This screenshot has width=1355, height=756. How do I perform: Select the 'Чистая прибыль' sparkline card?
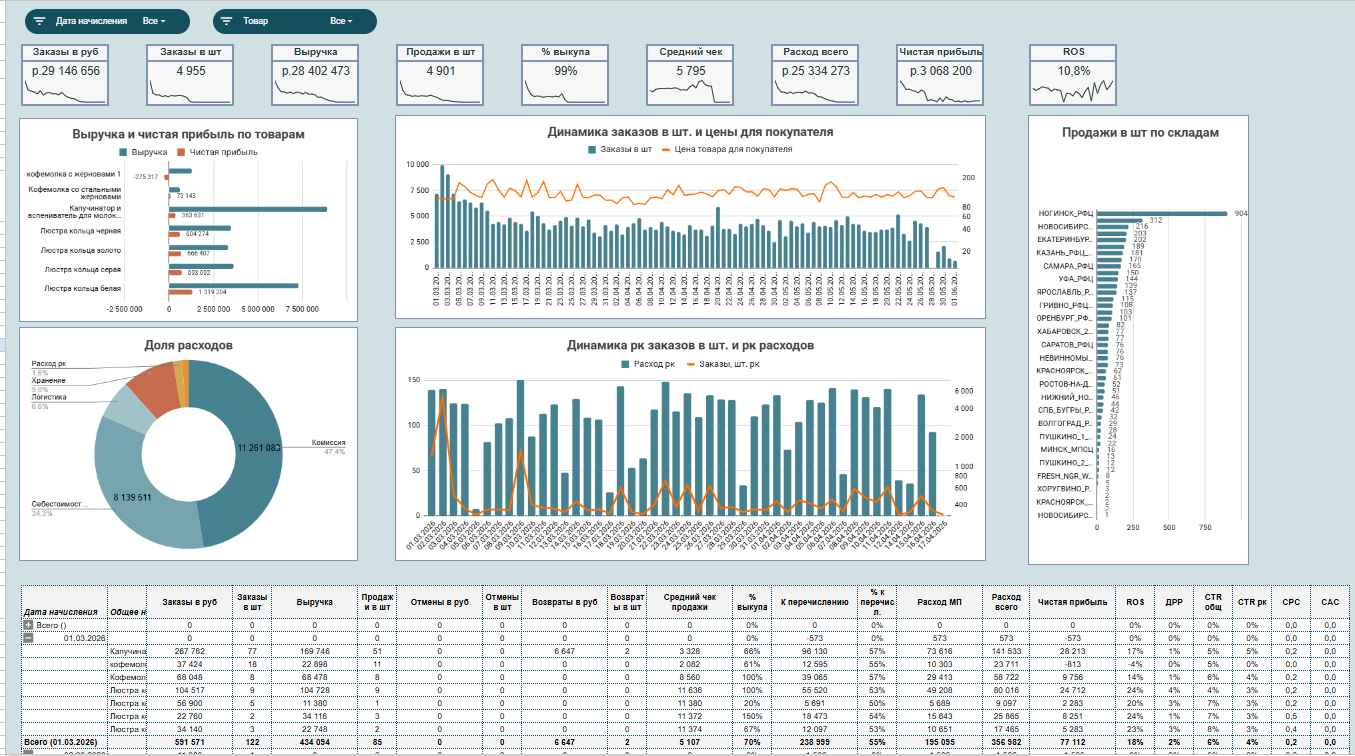[x=941, y=74]
